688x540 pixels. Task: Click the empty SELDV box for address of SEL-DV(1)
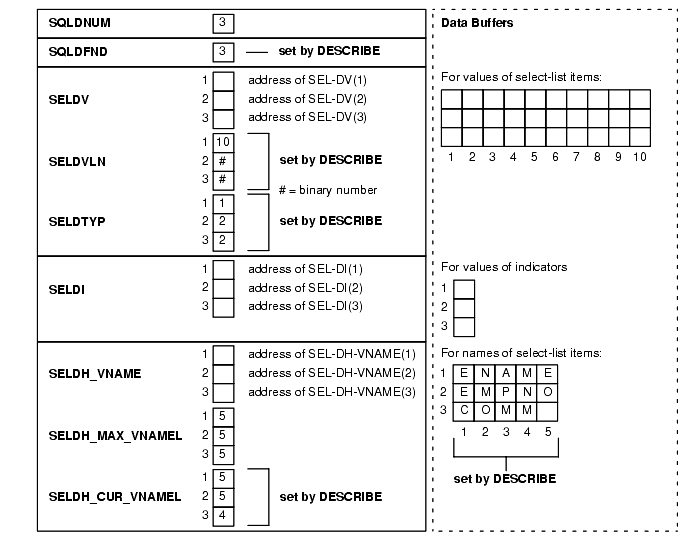pyautogui.click(x=224, y=81)
